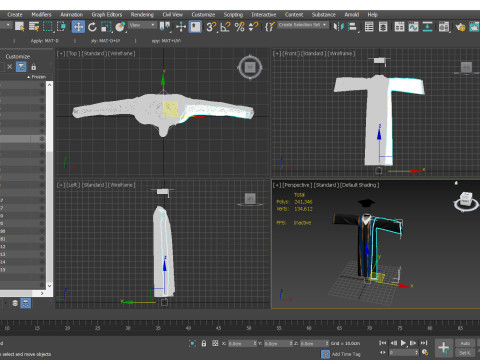
Task: Open the Rendering menu
Action: 142,15
